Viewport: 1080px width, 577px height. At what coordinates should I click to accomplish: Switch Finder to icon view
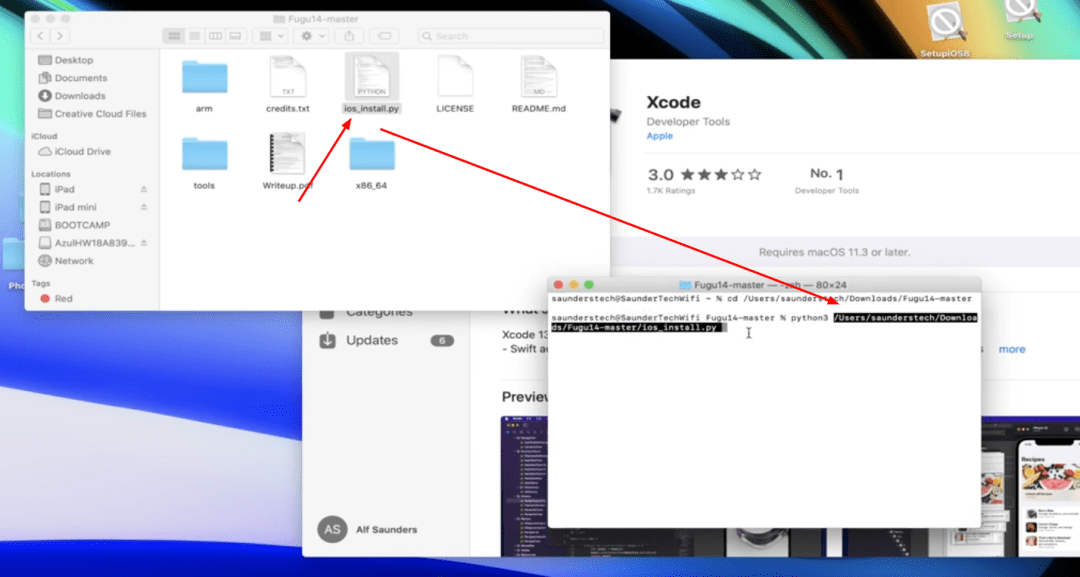(x=174, y=36)
